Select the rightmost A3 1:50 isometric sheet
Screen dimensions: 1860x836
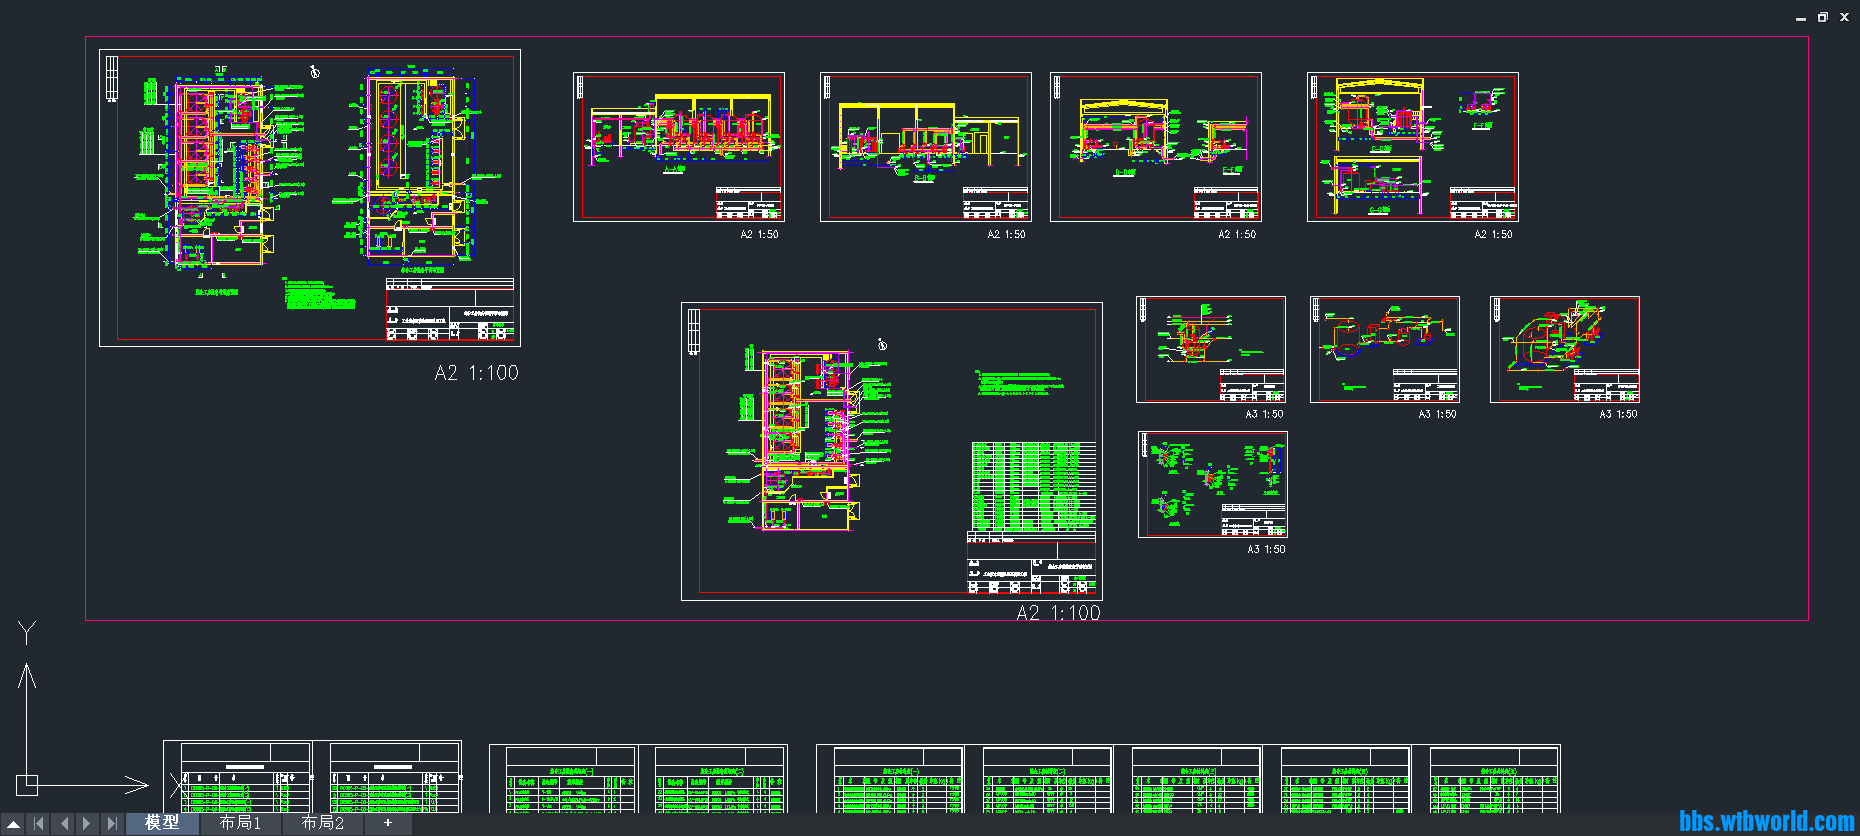1564,349
